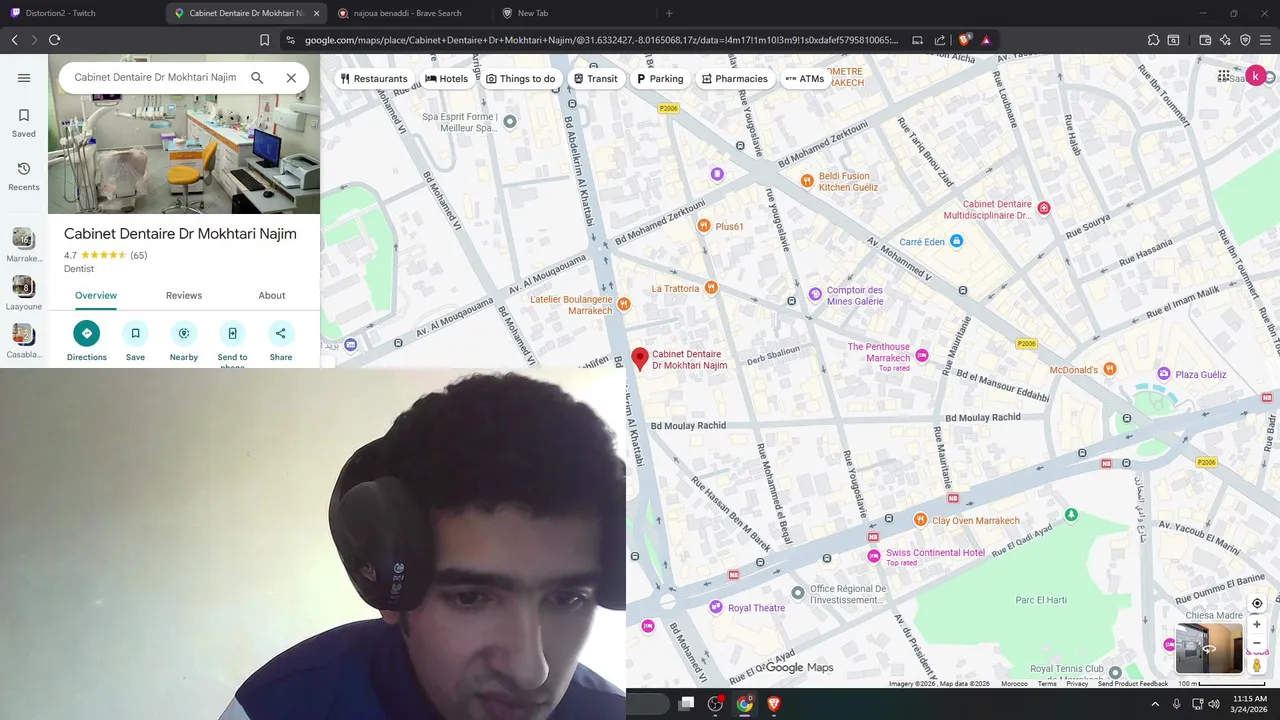Viewport: 1280px width, 720px height.
Task: Click the search magnifier in the Maps search box
Action: 257,77
